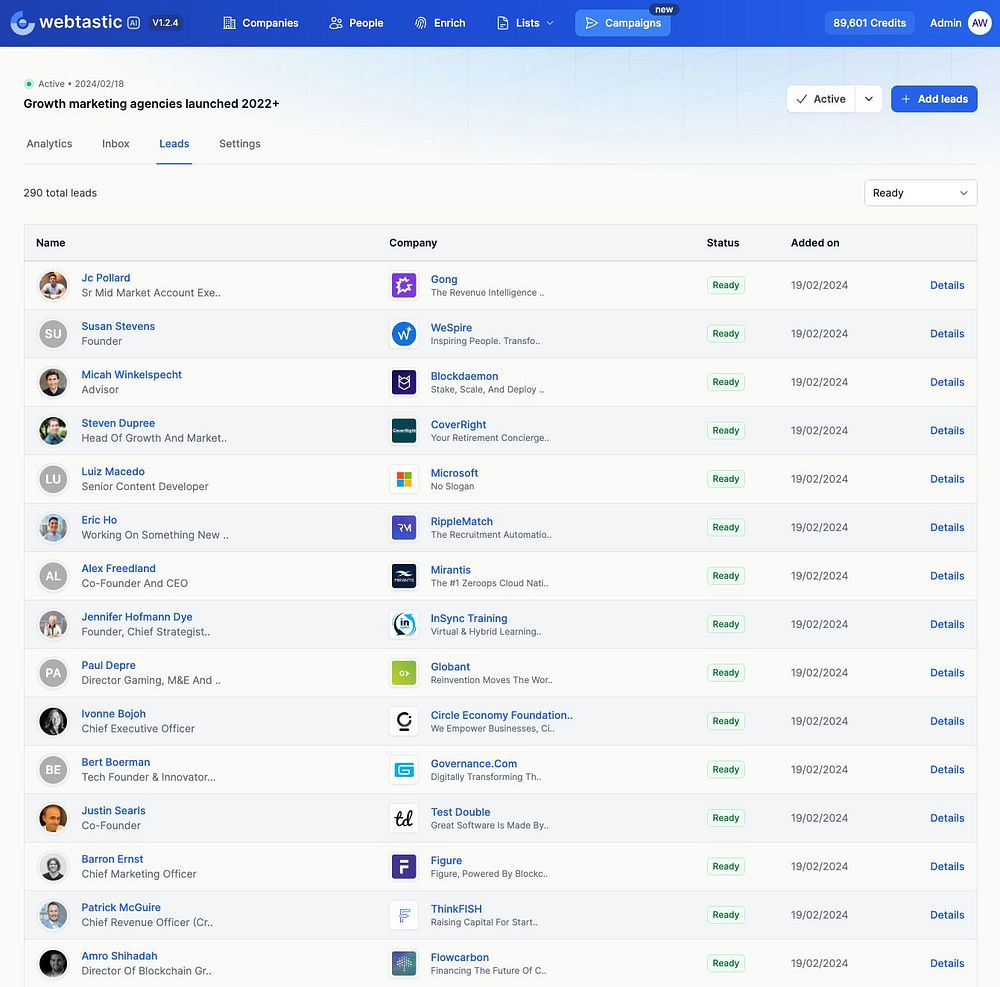This screenshot has width=1000, height=987.
Task: Open the Ready status filter dropdown
Action: pyautogui.click(x=920, y=193)
